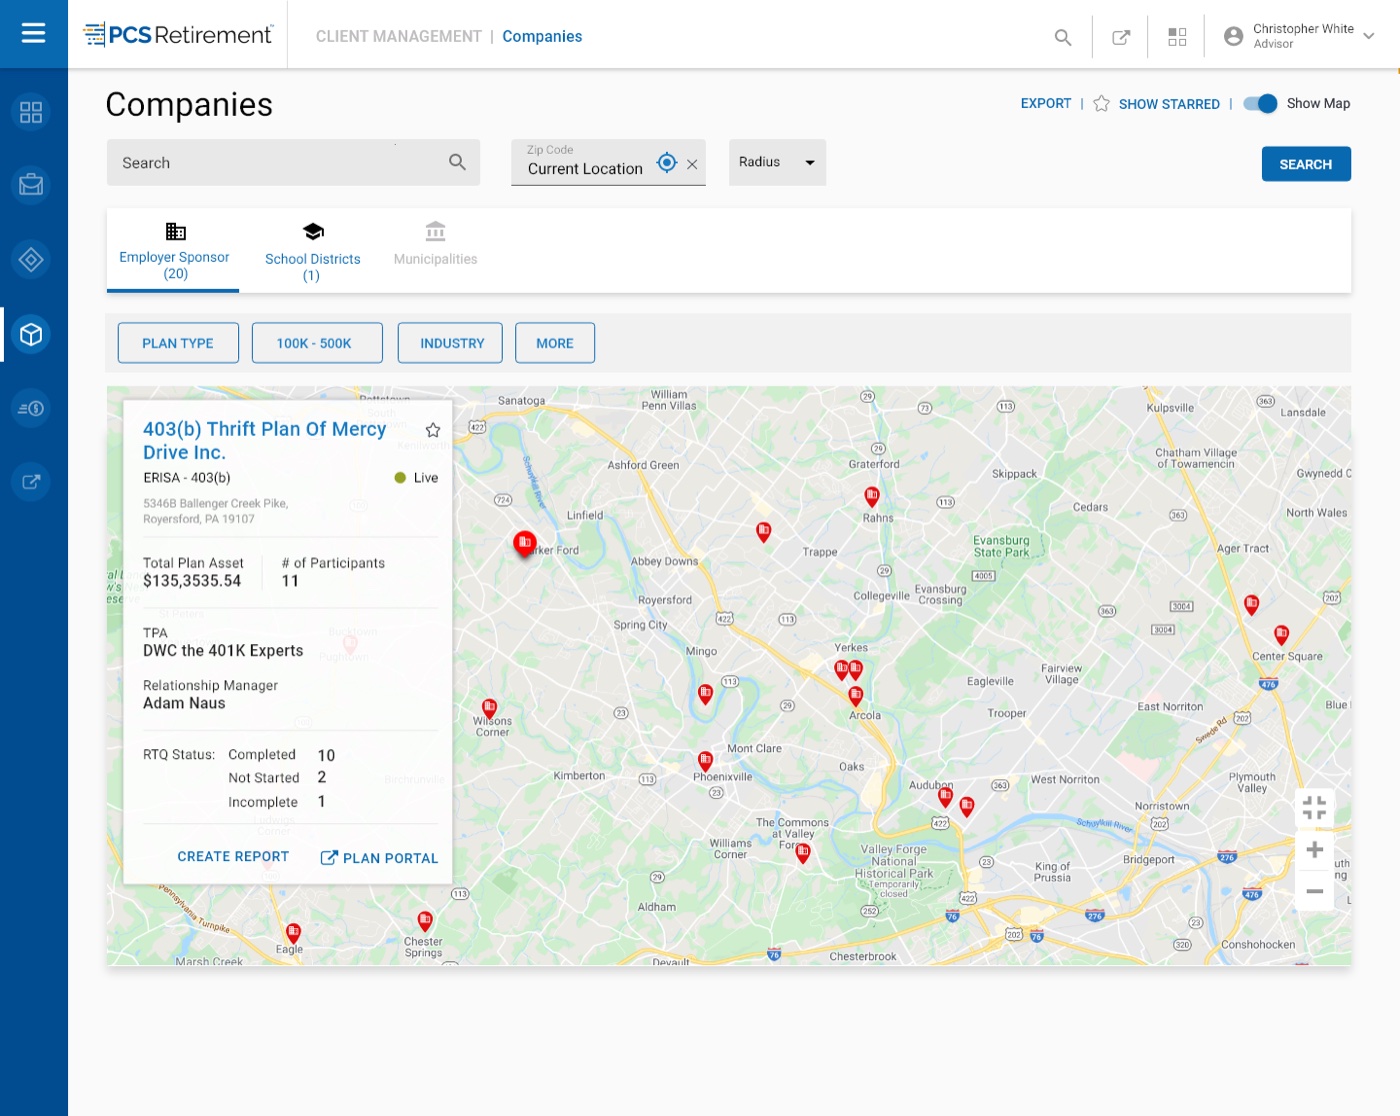Viewport: 1400px width, 1116px height.
Task: Go to CLIENT MANAGEMENT breadcrumb
Action: click(399, 37)
